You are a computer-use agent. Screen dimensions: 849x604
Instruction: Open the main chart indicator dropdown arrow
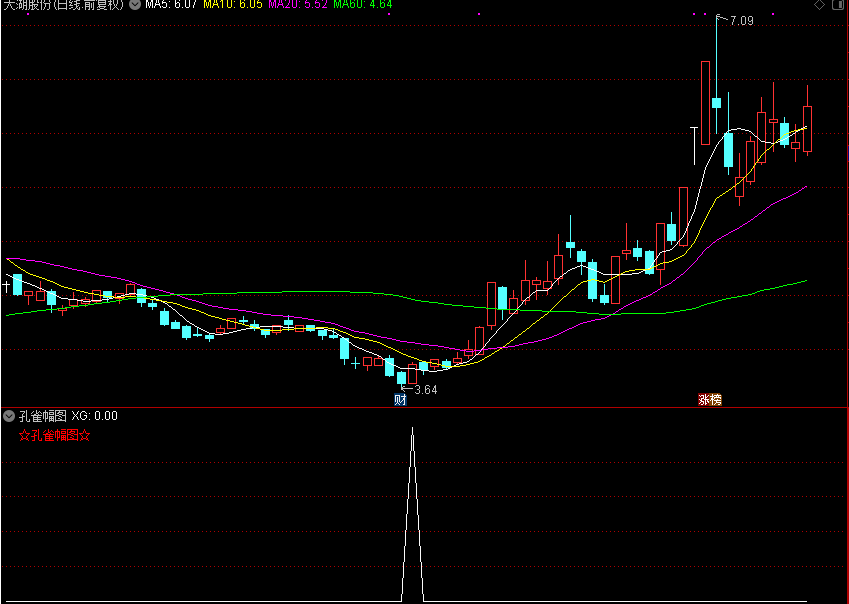coord(134,5)
